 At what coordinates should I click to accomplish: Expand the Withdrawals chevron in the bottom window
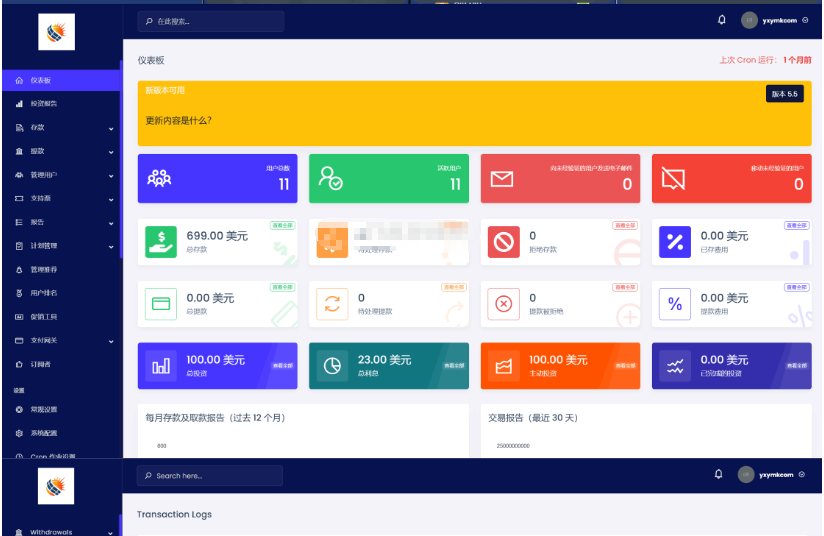coord(110,532)
